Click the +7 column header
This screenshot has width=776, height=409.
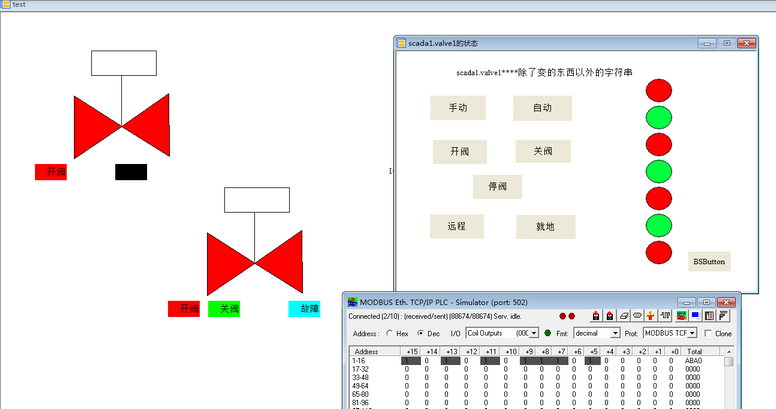[x=561, y=352]
